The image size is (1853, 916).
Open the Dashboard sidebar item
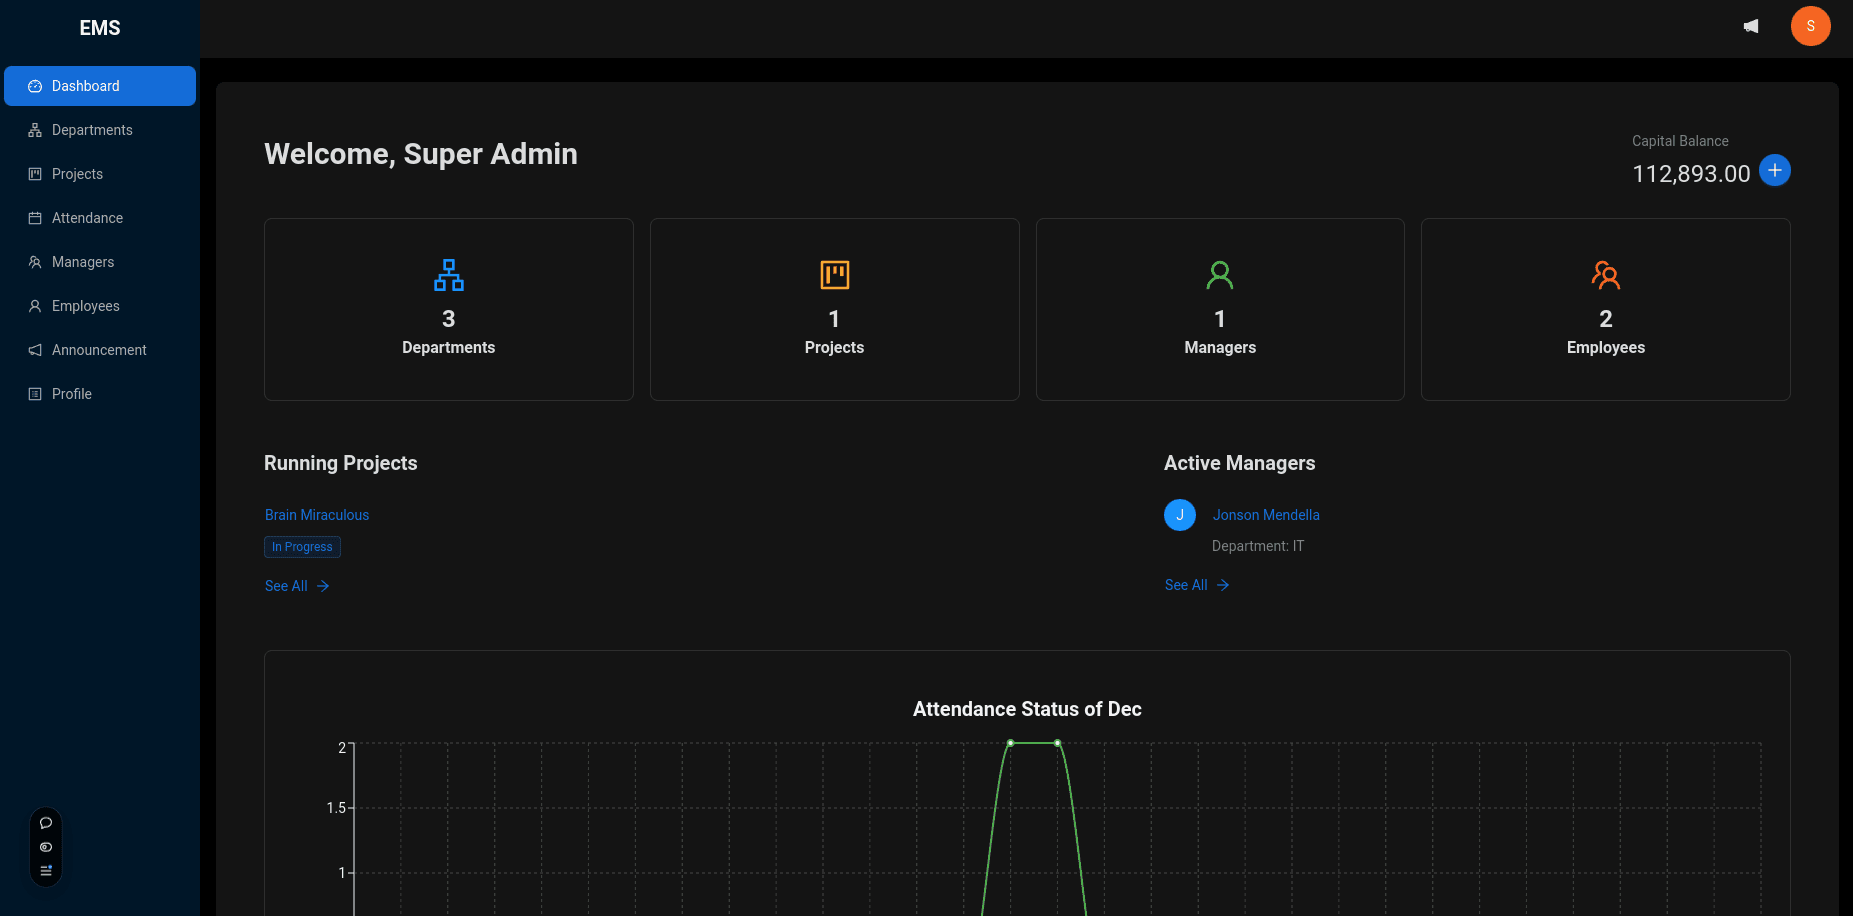(x=100, y=86)
